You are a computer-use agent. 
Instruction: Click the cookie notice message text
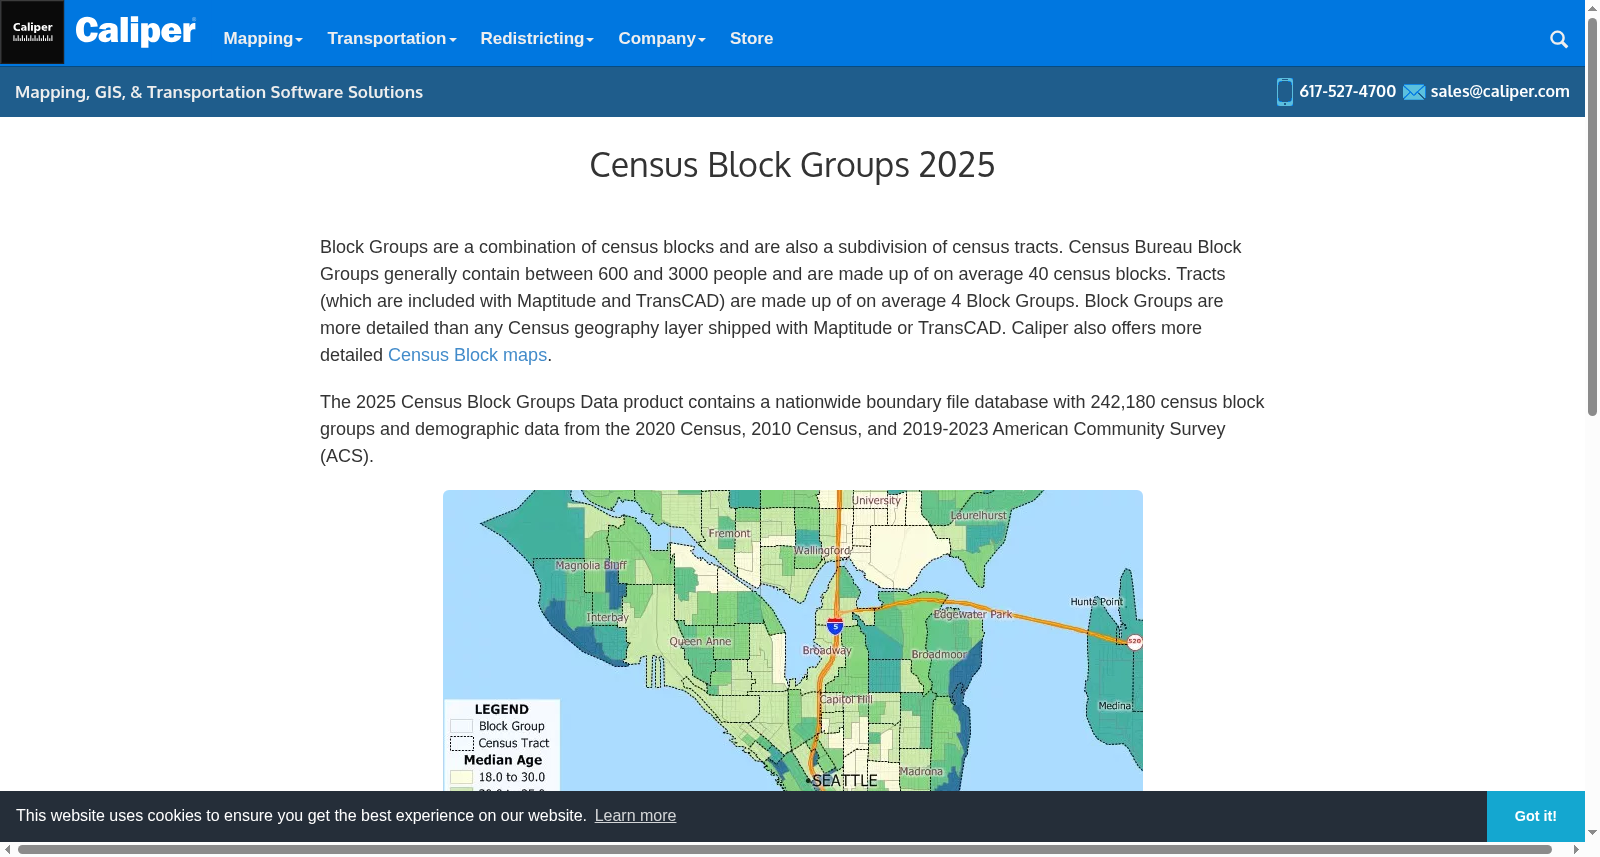[301, 816]
